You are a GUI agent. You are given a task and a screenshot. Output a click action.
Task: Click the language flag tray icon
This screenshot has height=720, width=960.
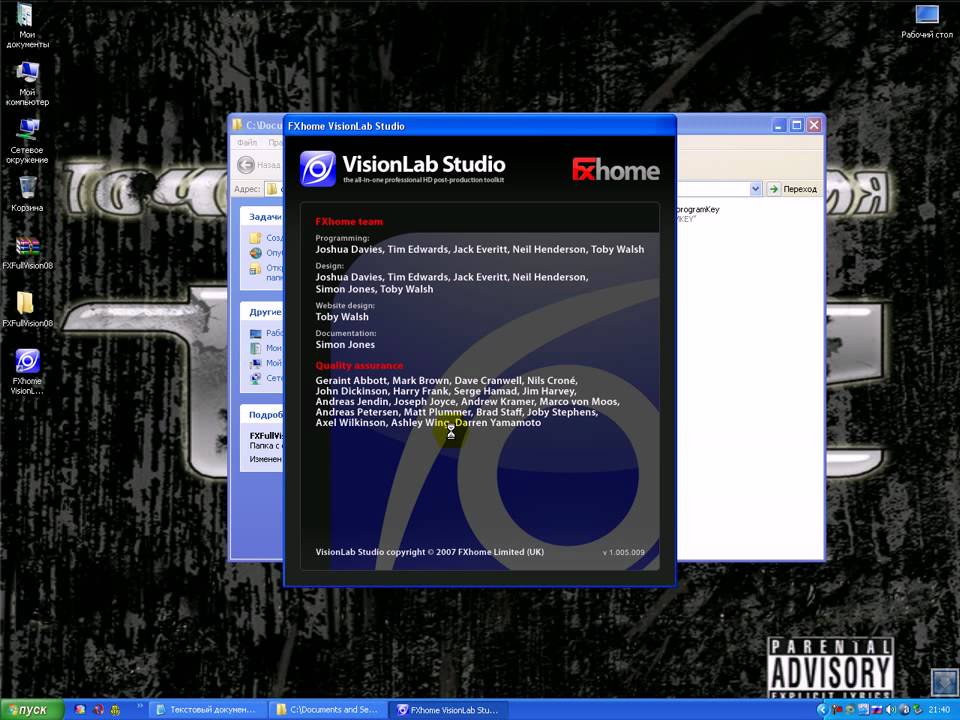877,710
